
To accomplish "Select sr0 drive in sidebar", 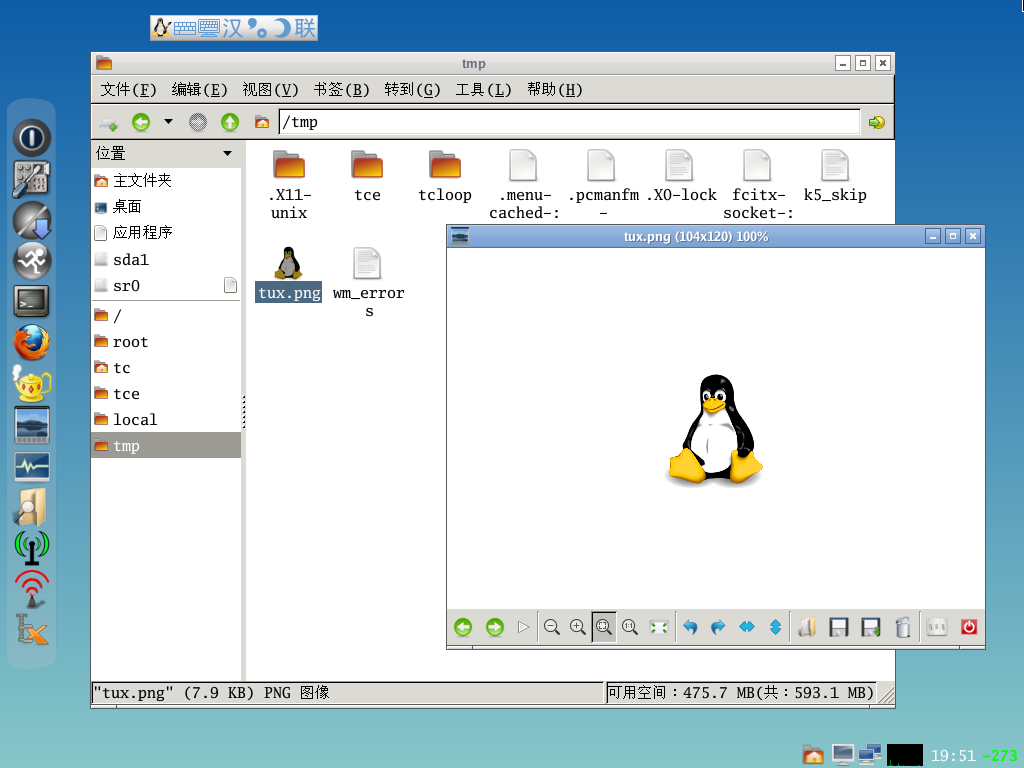I will pos(166,286).
